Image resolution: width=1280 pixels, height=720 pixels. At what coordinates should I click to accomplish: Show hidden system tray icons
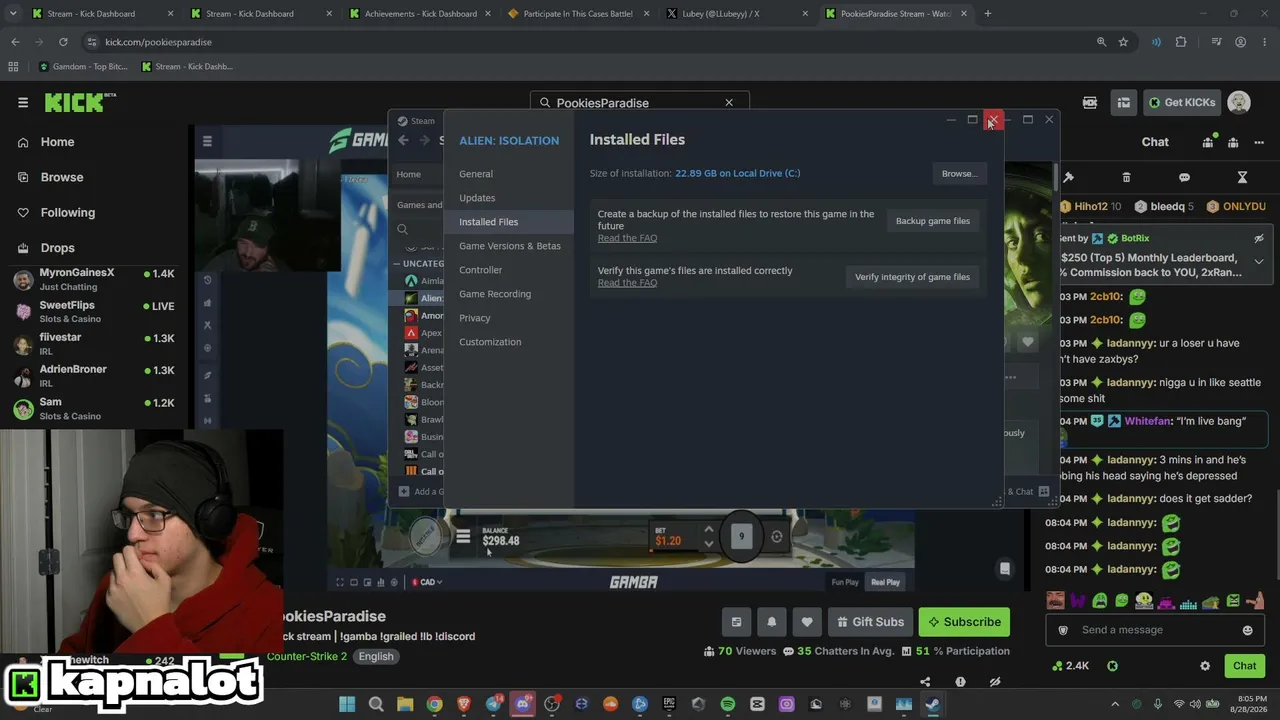click(1115, 704)
